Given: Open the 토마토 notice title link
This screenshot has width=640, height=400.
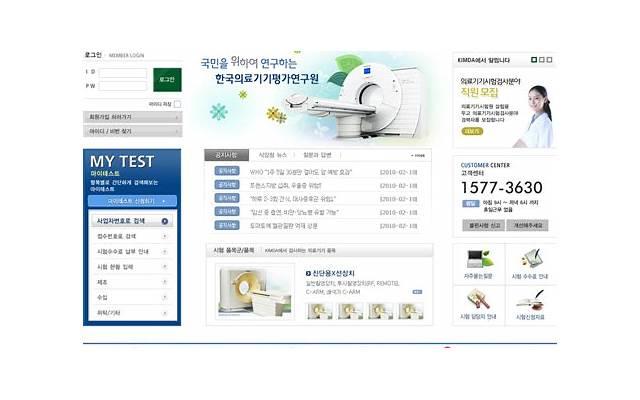Looking at the screenshot, I should [283, 226].
